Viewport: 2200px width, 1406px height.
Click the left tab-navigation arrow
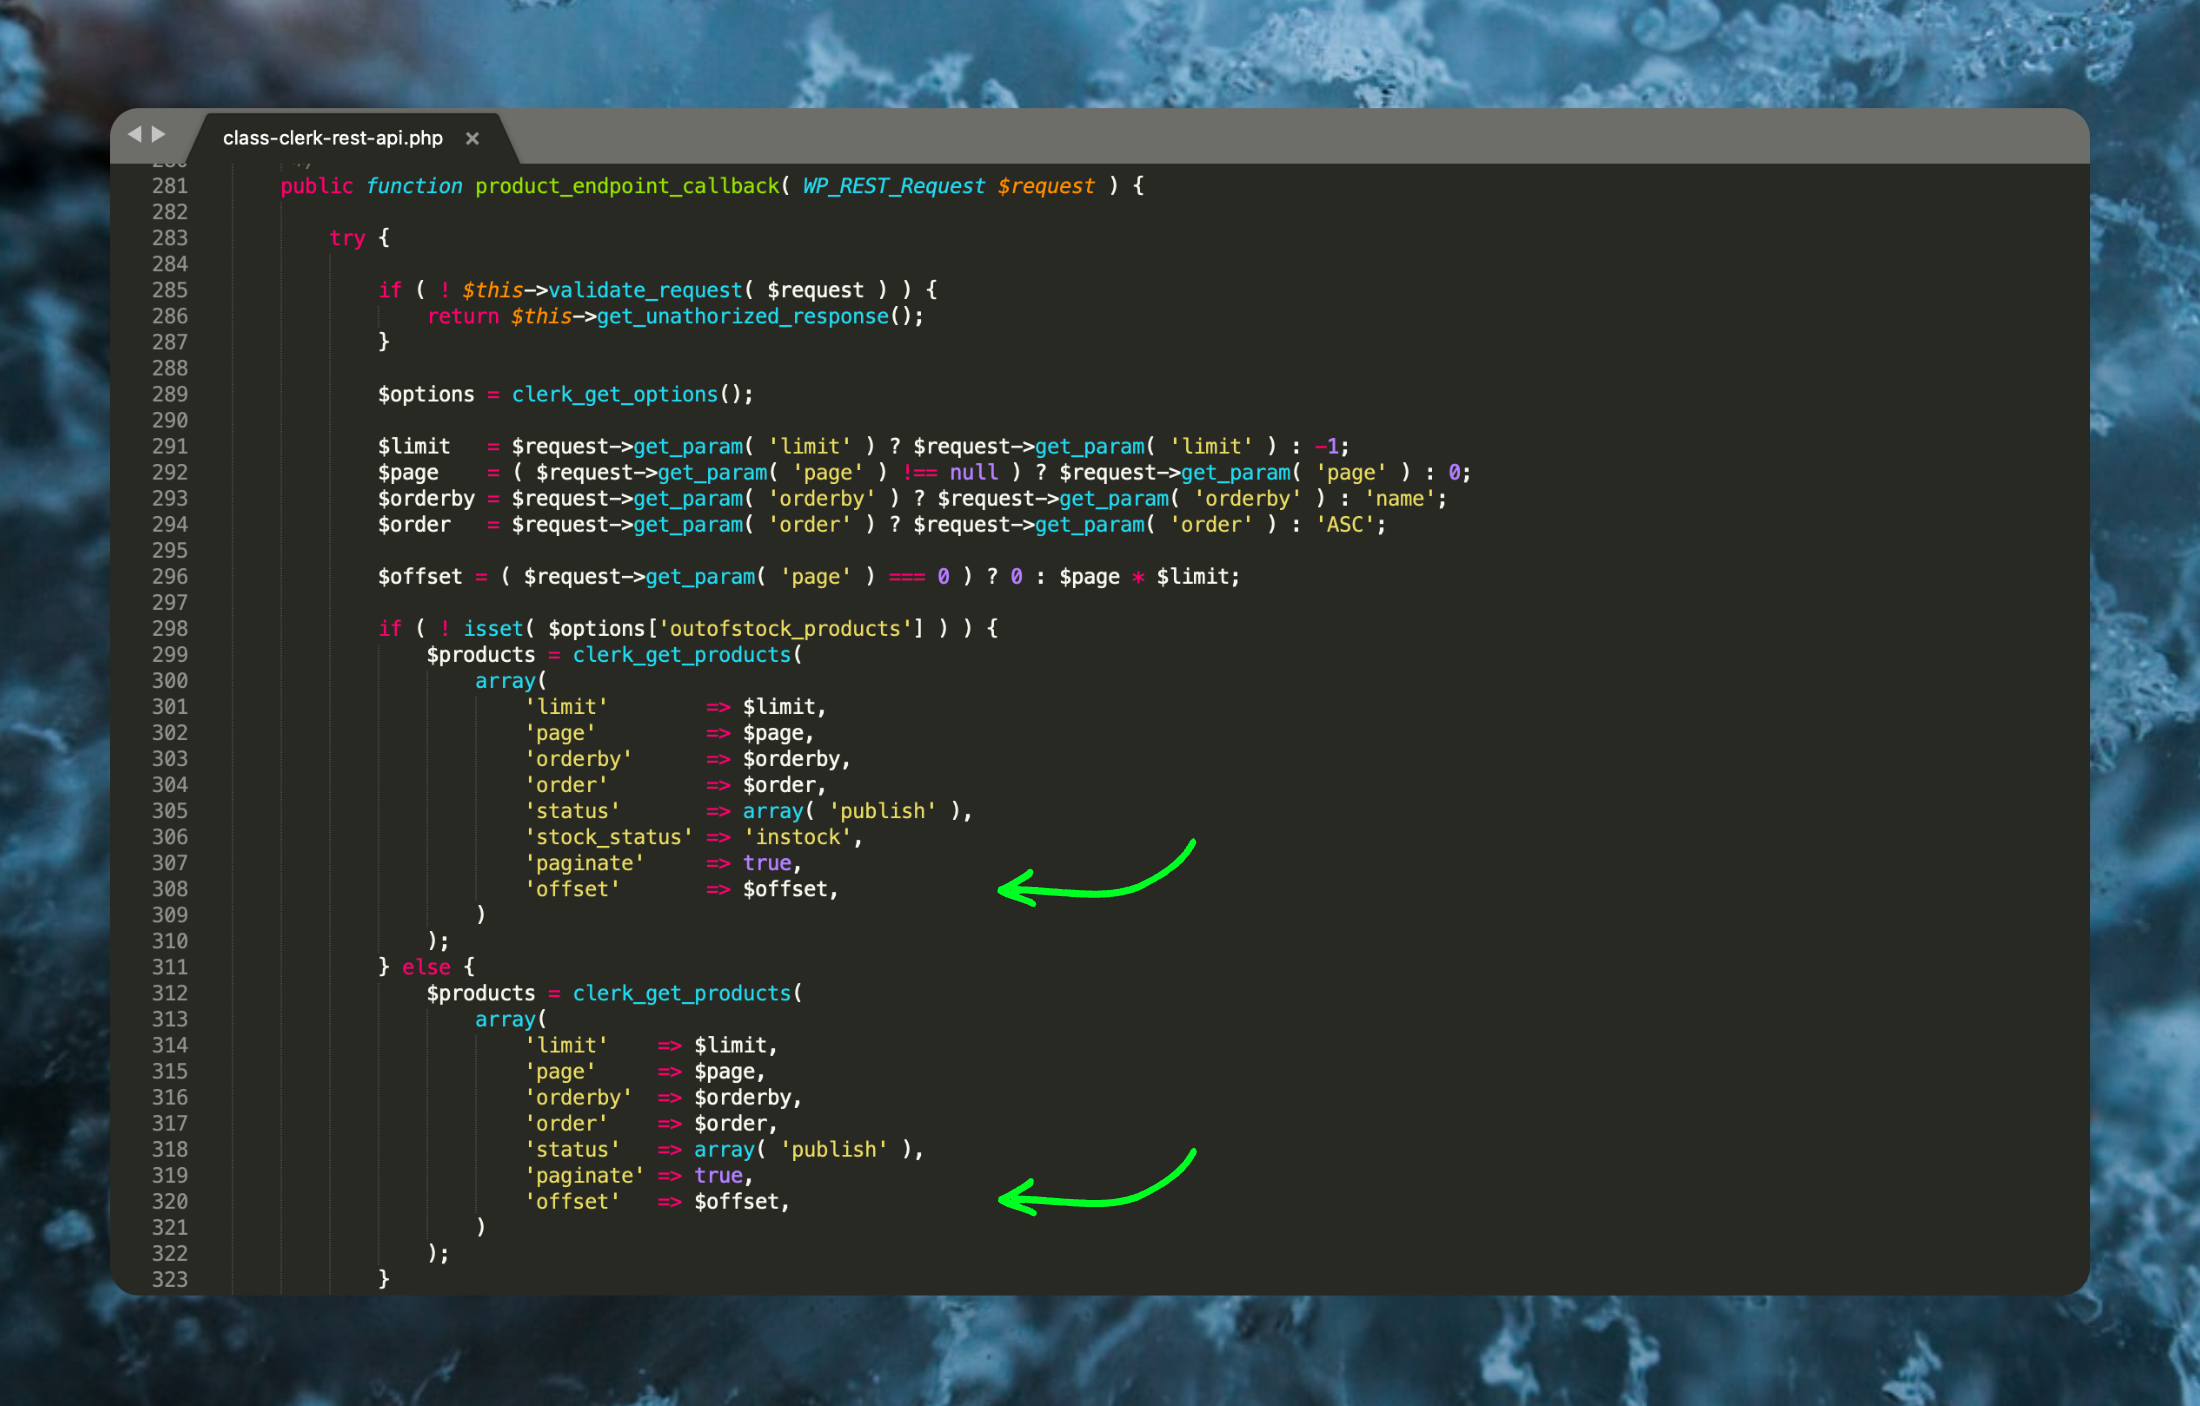[134, 134]
